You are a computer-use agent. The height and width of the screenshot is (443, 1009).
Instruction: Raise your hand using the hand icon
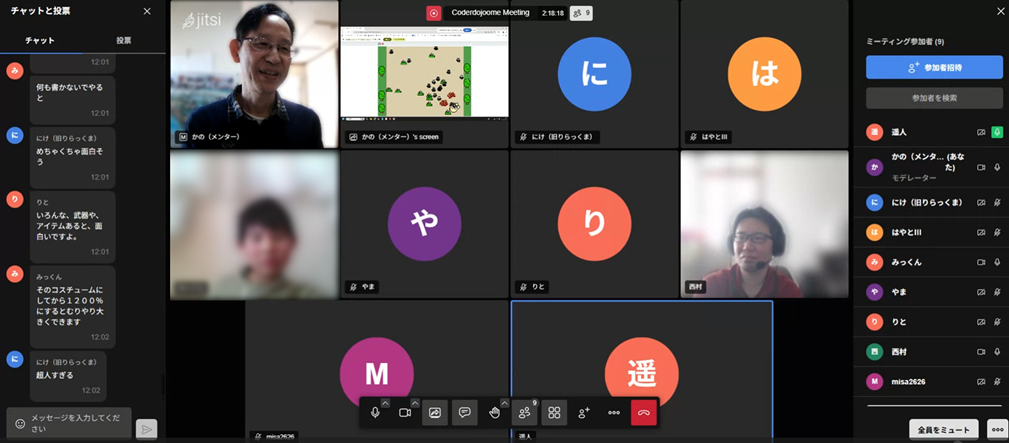[494, 412]
